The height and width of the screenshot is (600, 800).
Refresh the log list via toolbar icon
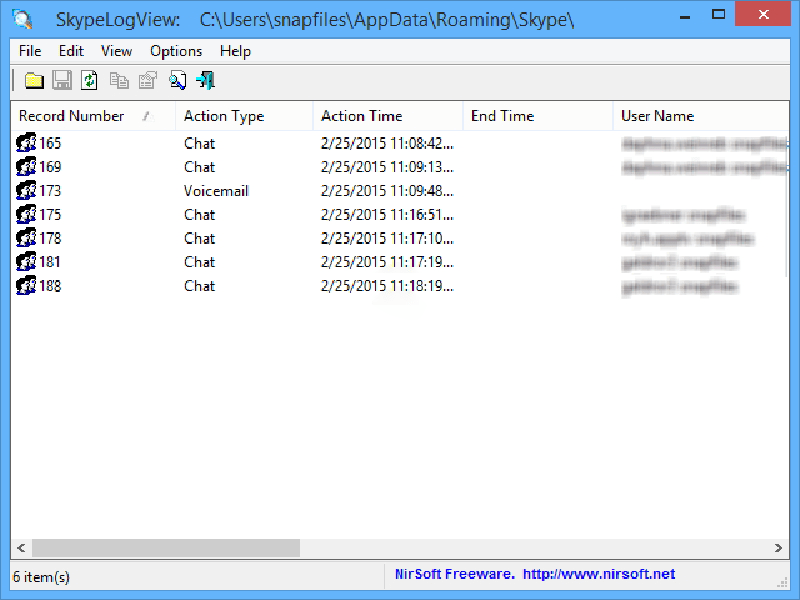point(89,81)
